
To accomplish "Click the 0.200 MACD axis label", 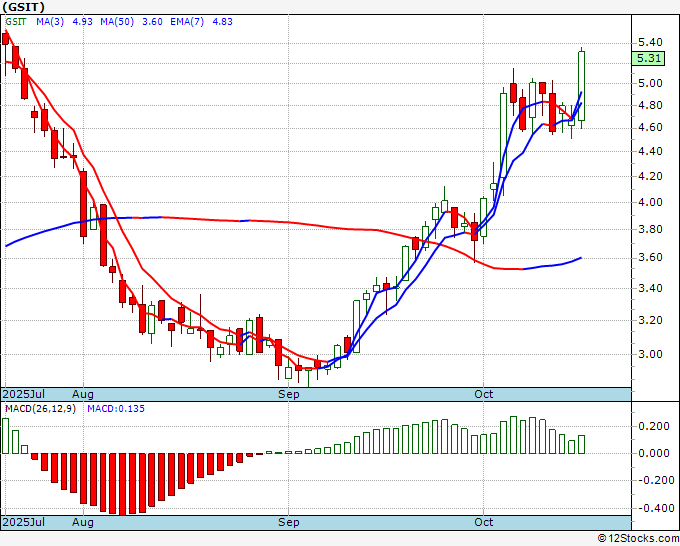I will [x=654, y=426].
